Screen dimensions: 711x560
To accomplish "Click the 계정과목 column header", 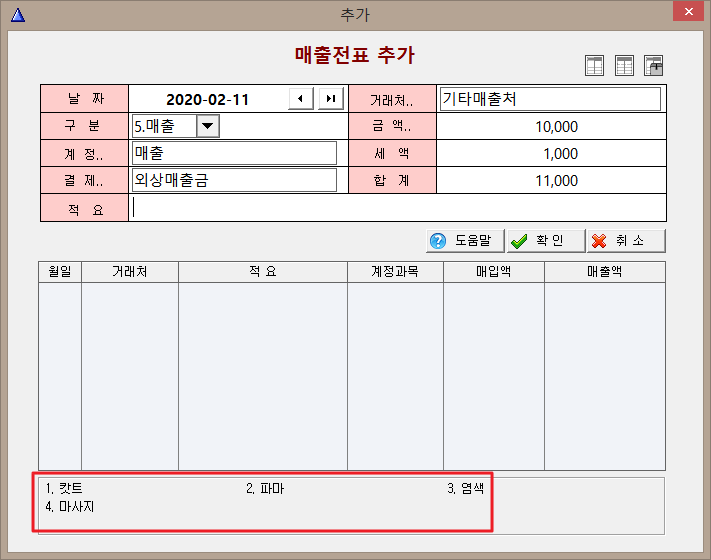I will click(x=395, y=272).
